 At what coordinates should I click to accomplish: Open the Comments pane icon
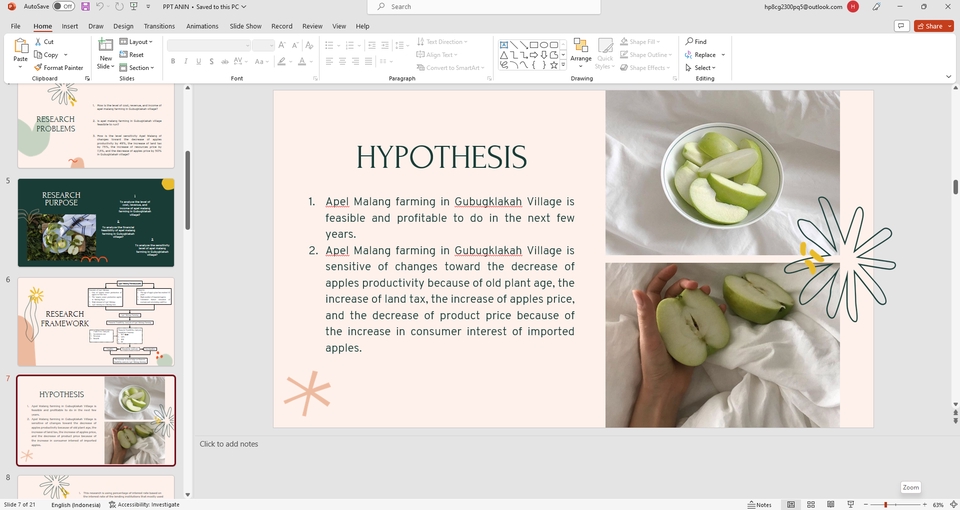901,26
